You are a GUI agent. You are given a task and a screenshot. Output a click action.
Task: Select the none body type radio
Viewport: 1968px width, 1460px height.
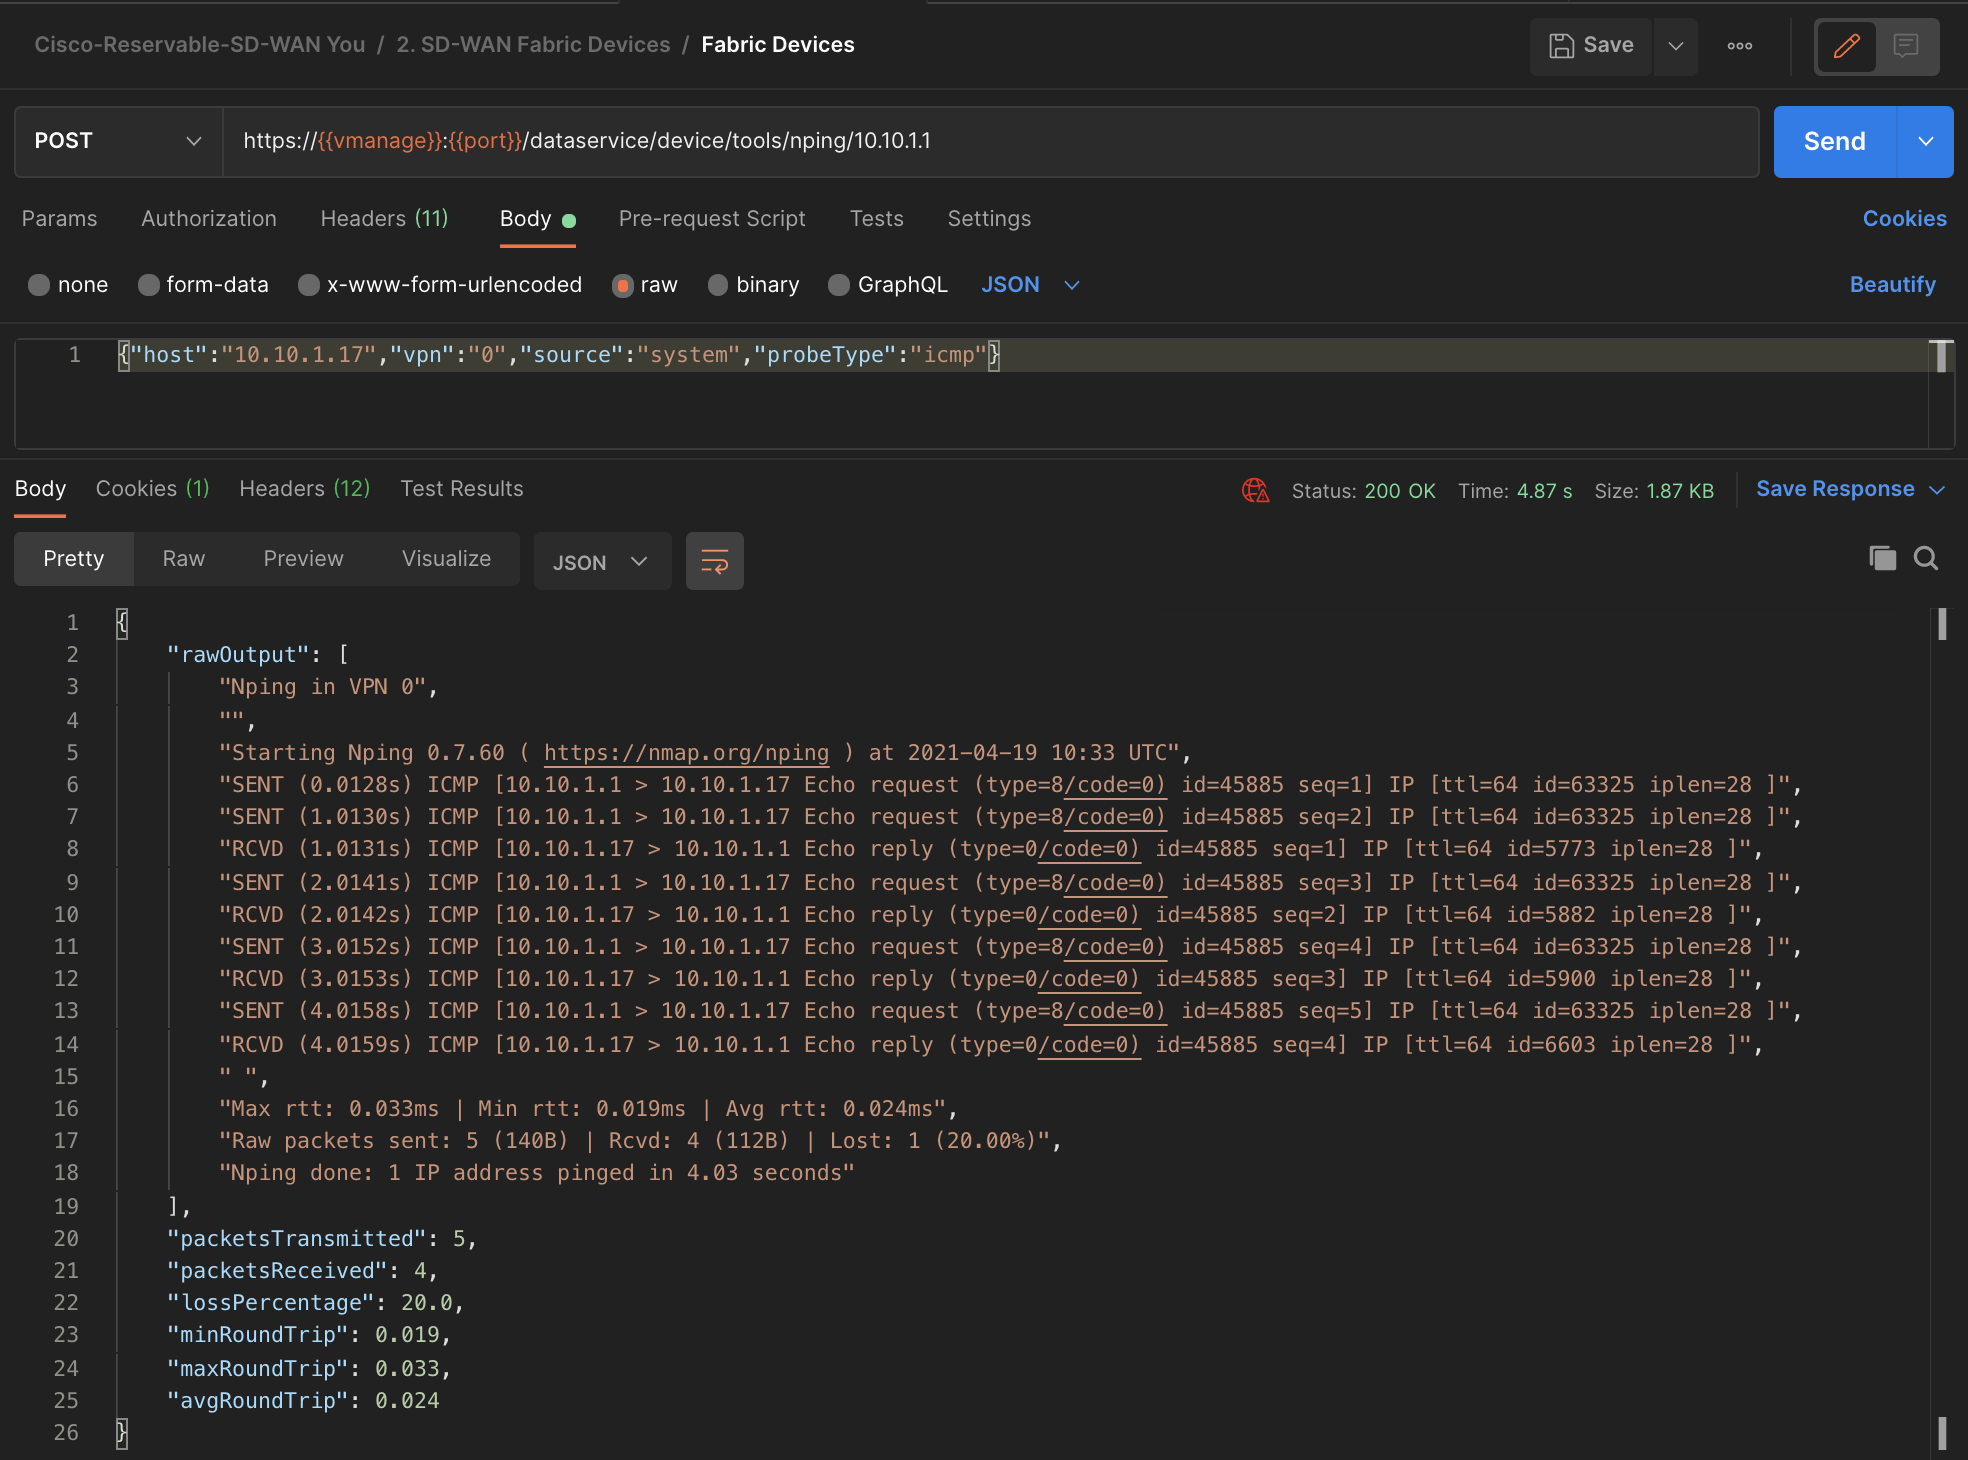[x=39, y=285]
